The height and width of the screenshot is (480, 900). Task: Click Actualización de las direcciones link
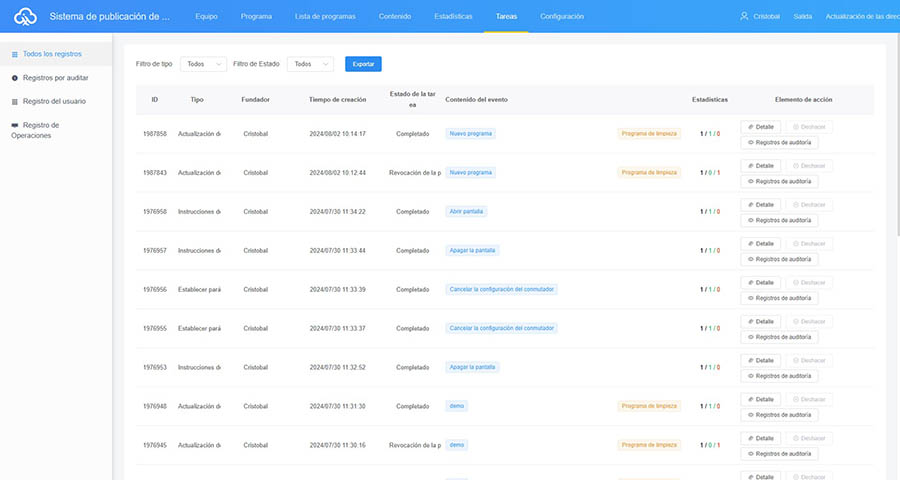862,16
